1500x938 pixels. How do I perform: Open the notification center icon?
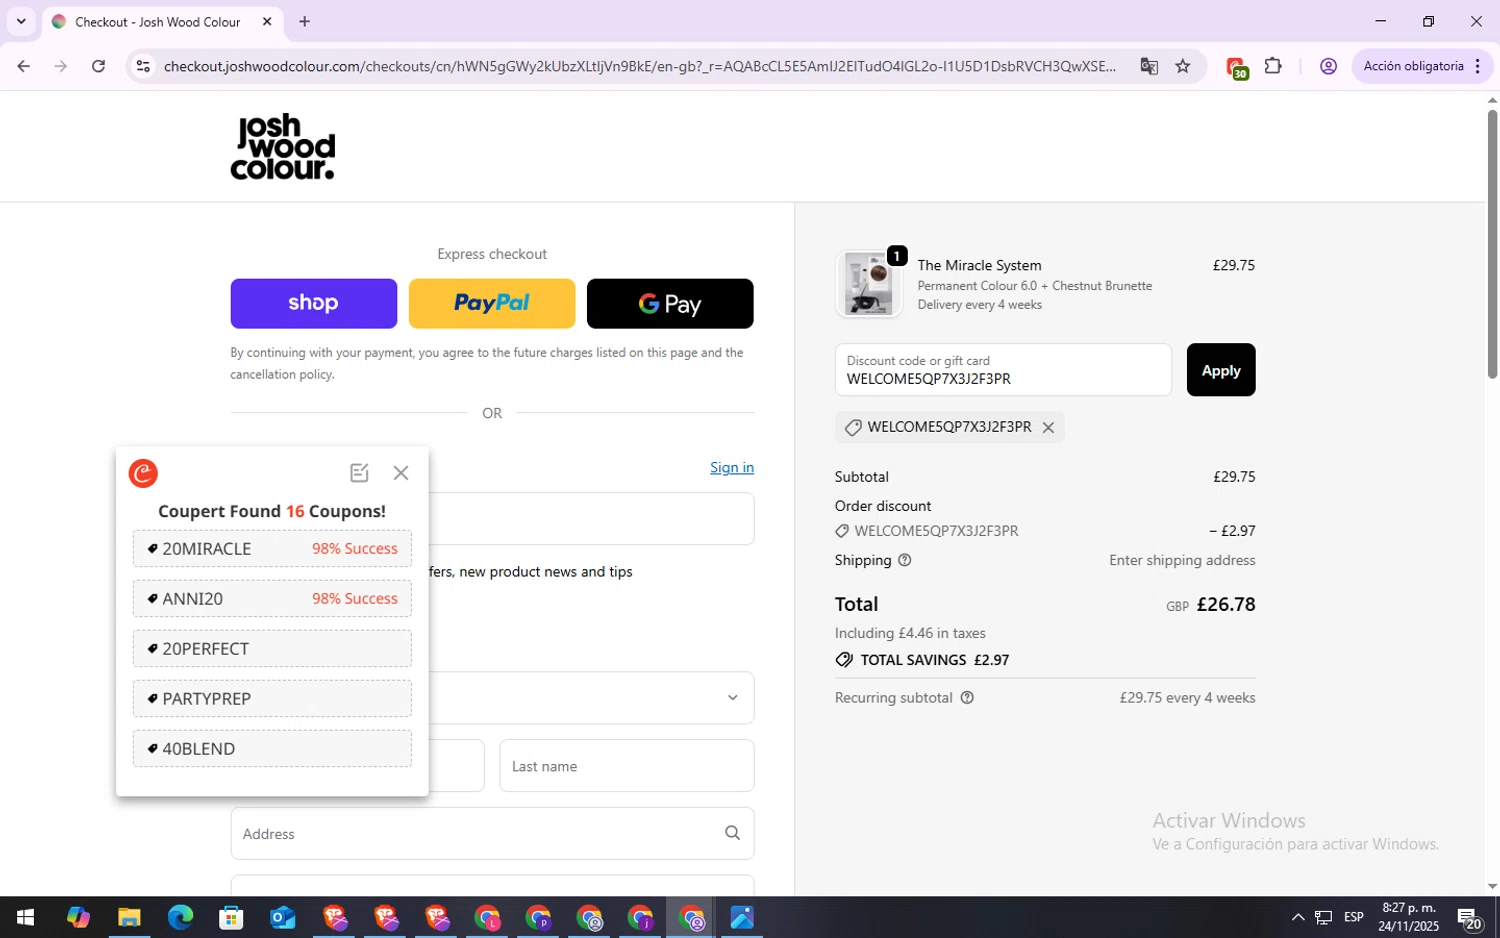click(x=1469, y=917)
